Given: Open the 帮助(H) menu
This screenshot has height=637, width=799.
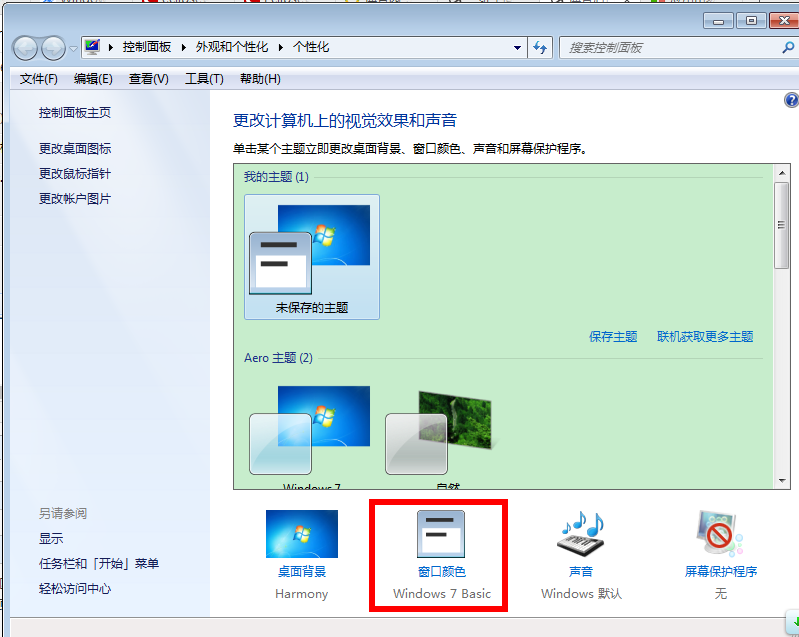Looking at the screenshot, I should point(260,79).
